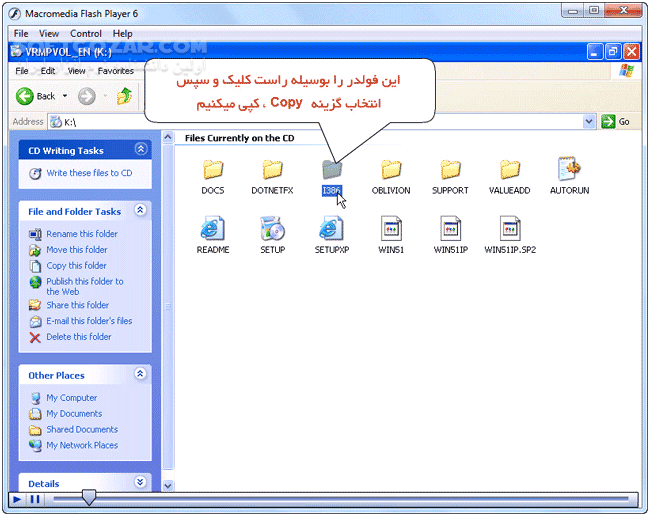The image size is (650, 515).
Task: Click the Macromedia Flash Player title icon
Action: [15, 14]
